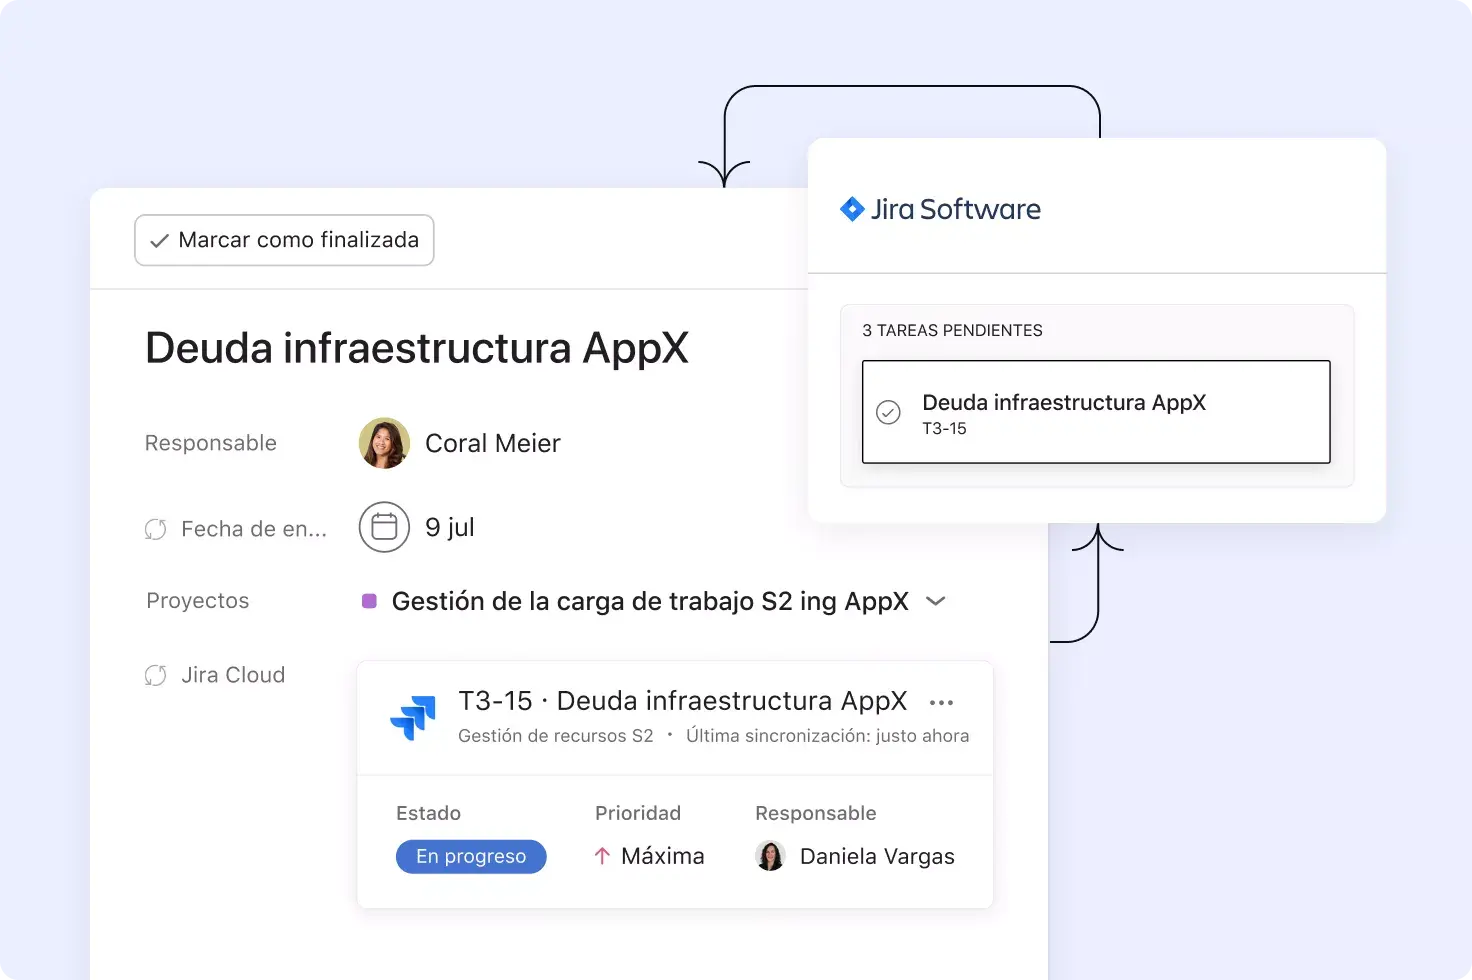
Task: Click the Jira Software diamond logo
Action: [853, 209]
